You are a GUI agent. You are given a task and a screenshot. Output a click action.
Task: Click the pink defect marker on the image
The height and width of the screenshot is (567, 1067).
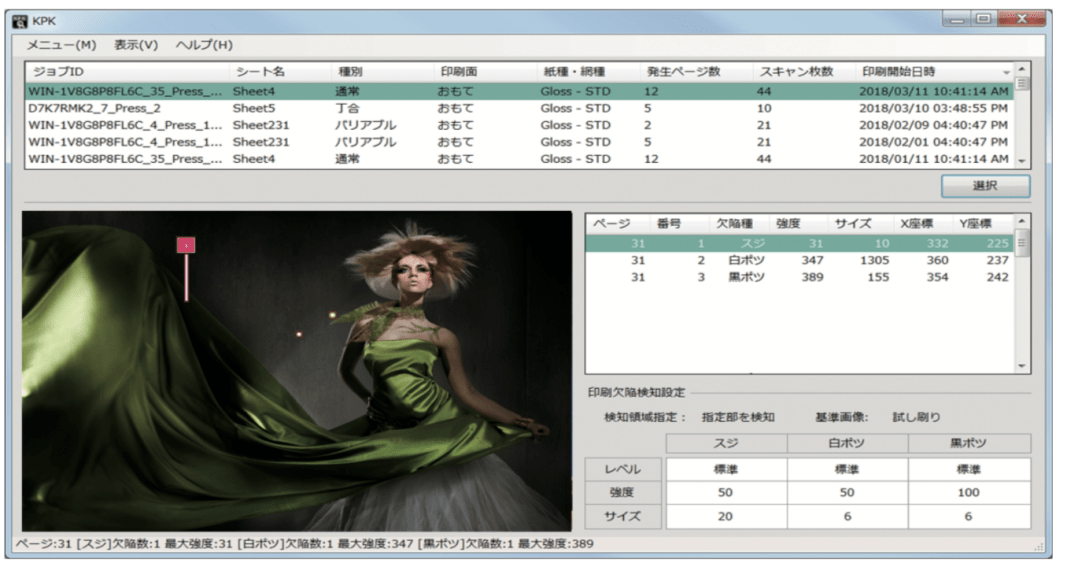pyautogui.click(x=186, y=245)
